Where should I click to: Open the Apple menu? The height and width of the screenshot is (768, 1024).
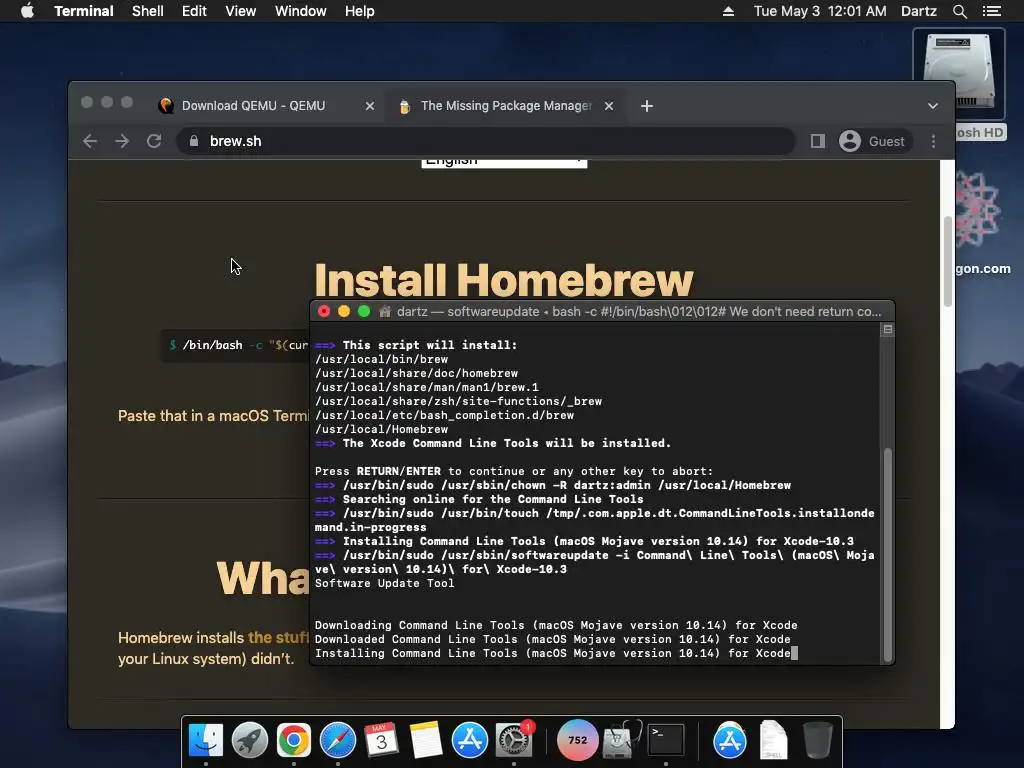[x=27, y=11]
